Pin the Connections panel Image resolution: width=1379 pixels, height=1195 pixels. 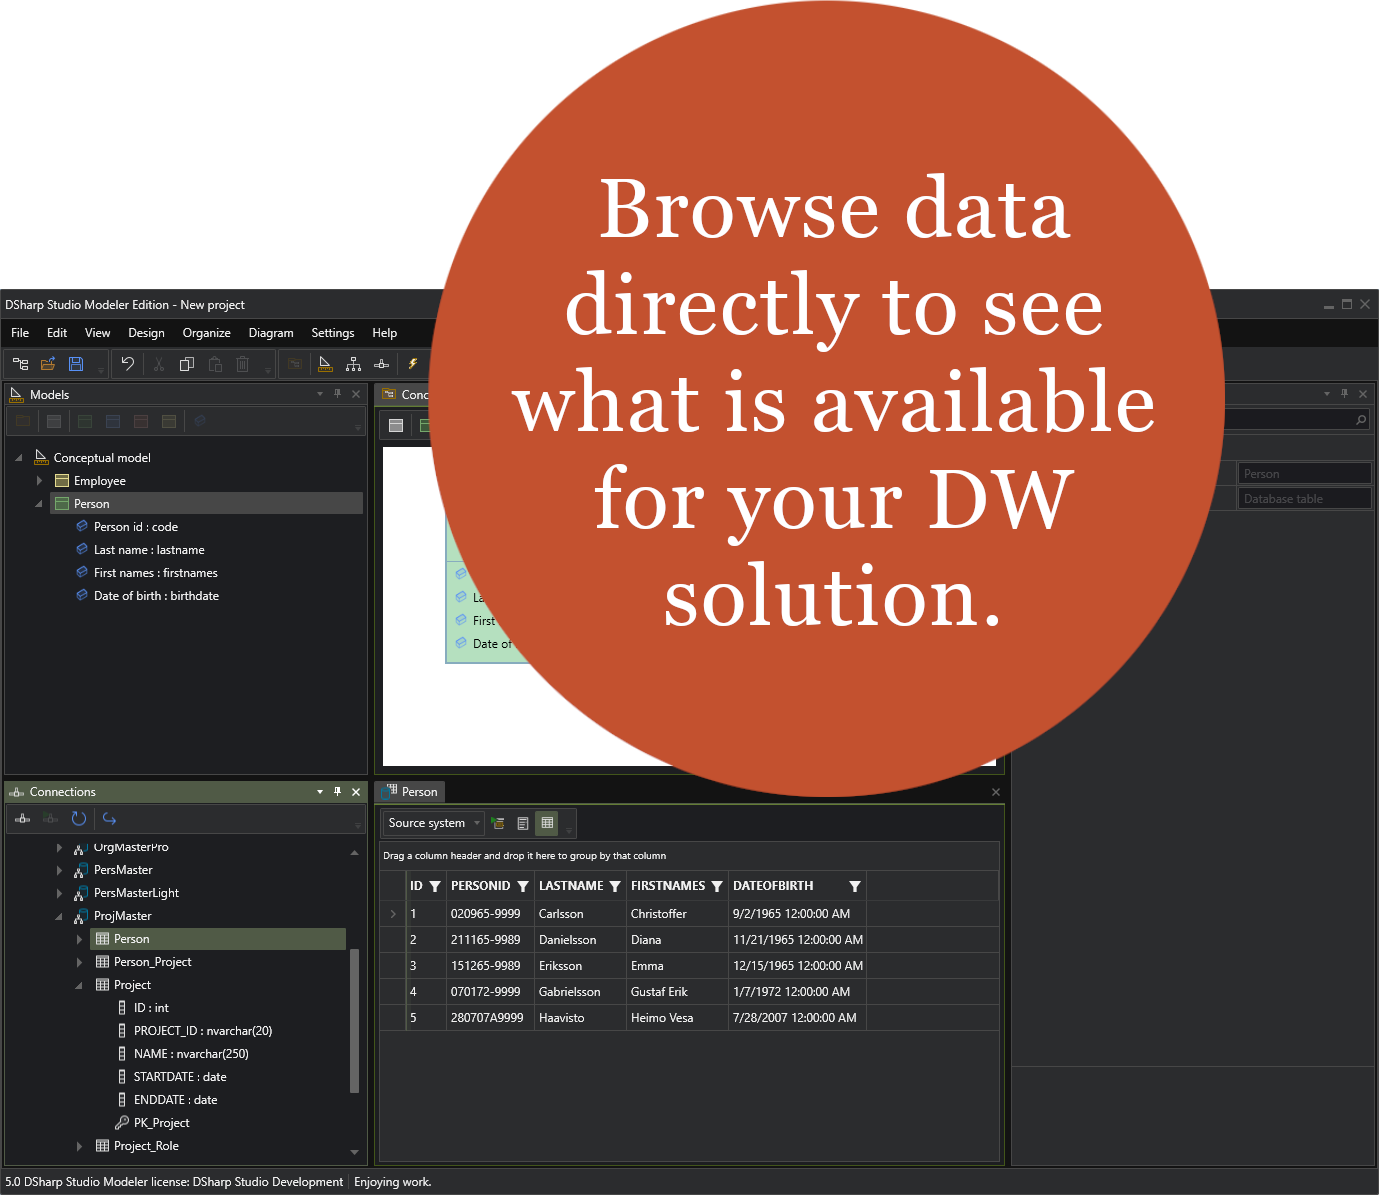(338, 792)
